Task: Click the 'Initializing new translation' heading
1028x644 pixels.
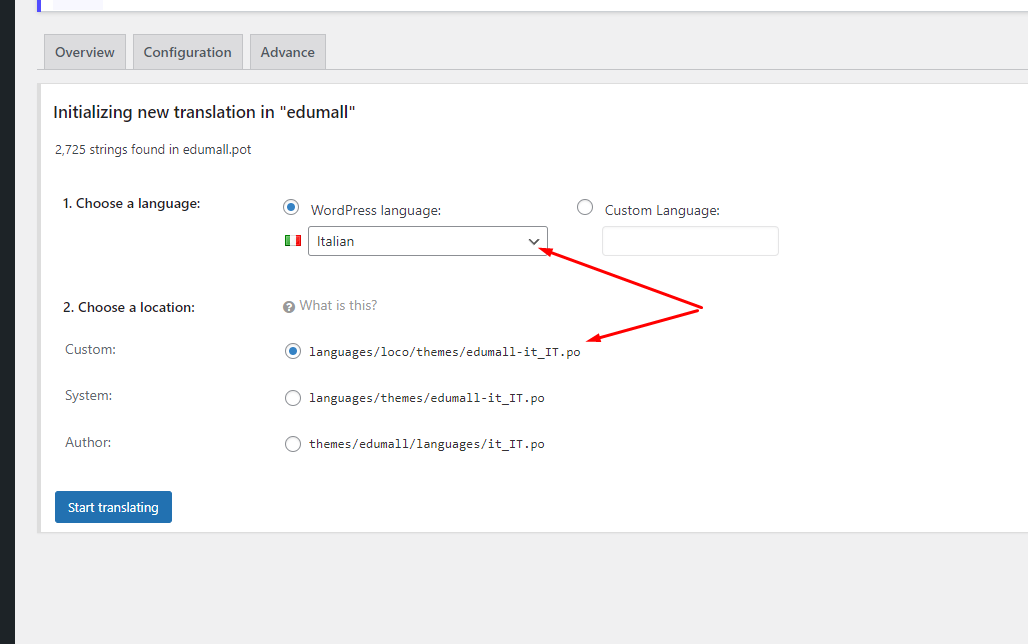Action: point(204,112)
